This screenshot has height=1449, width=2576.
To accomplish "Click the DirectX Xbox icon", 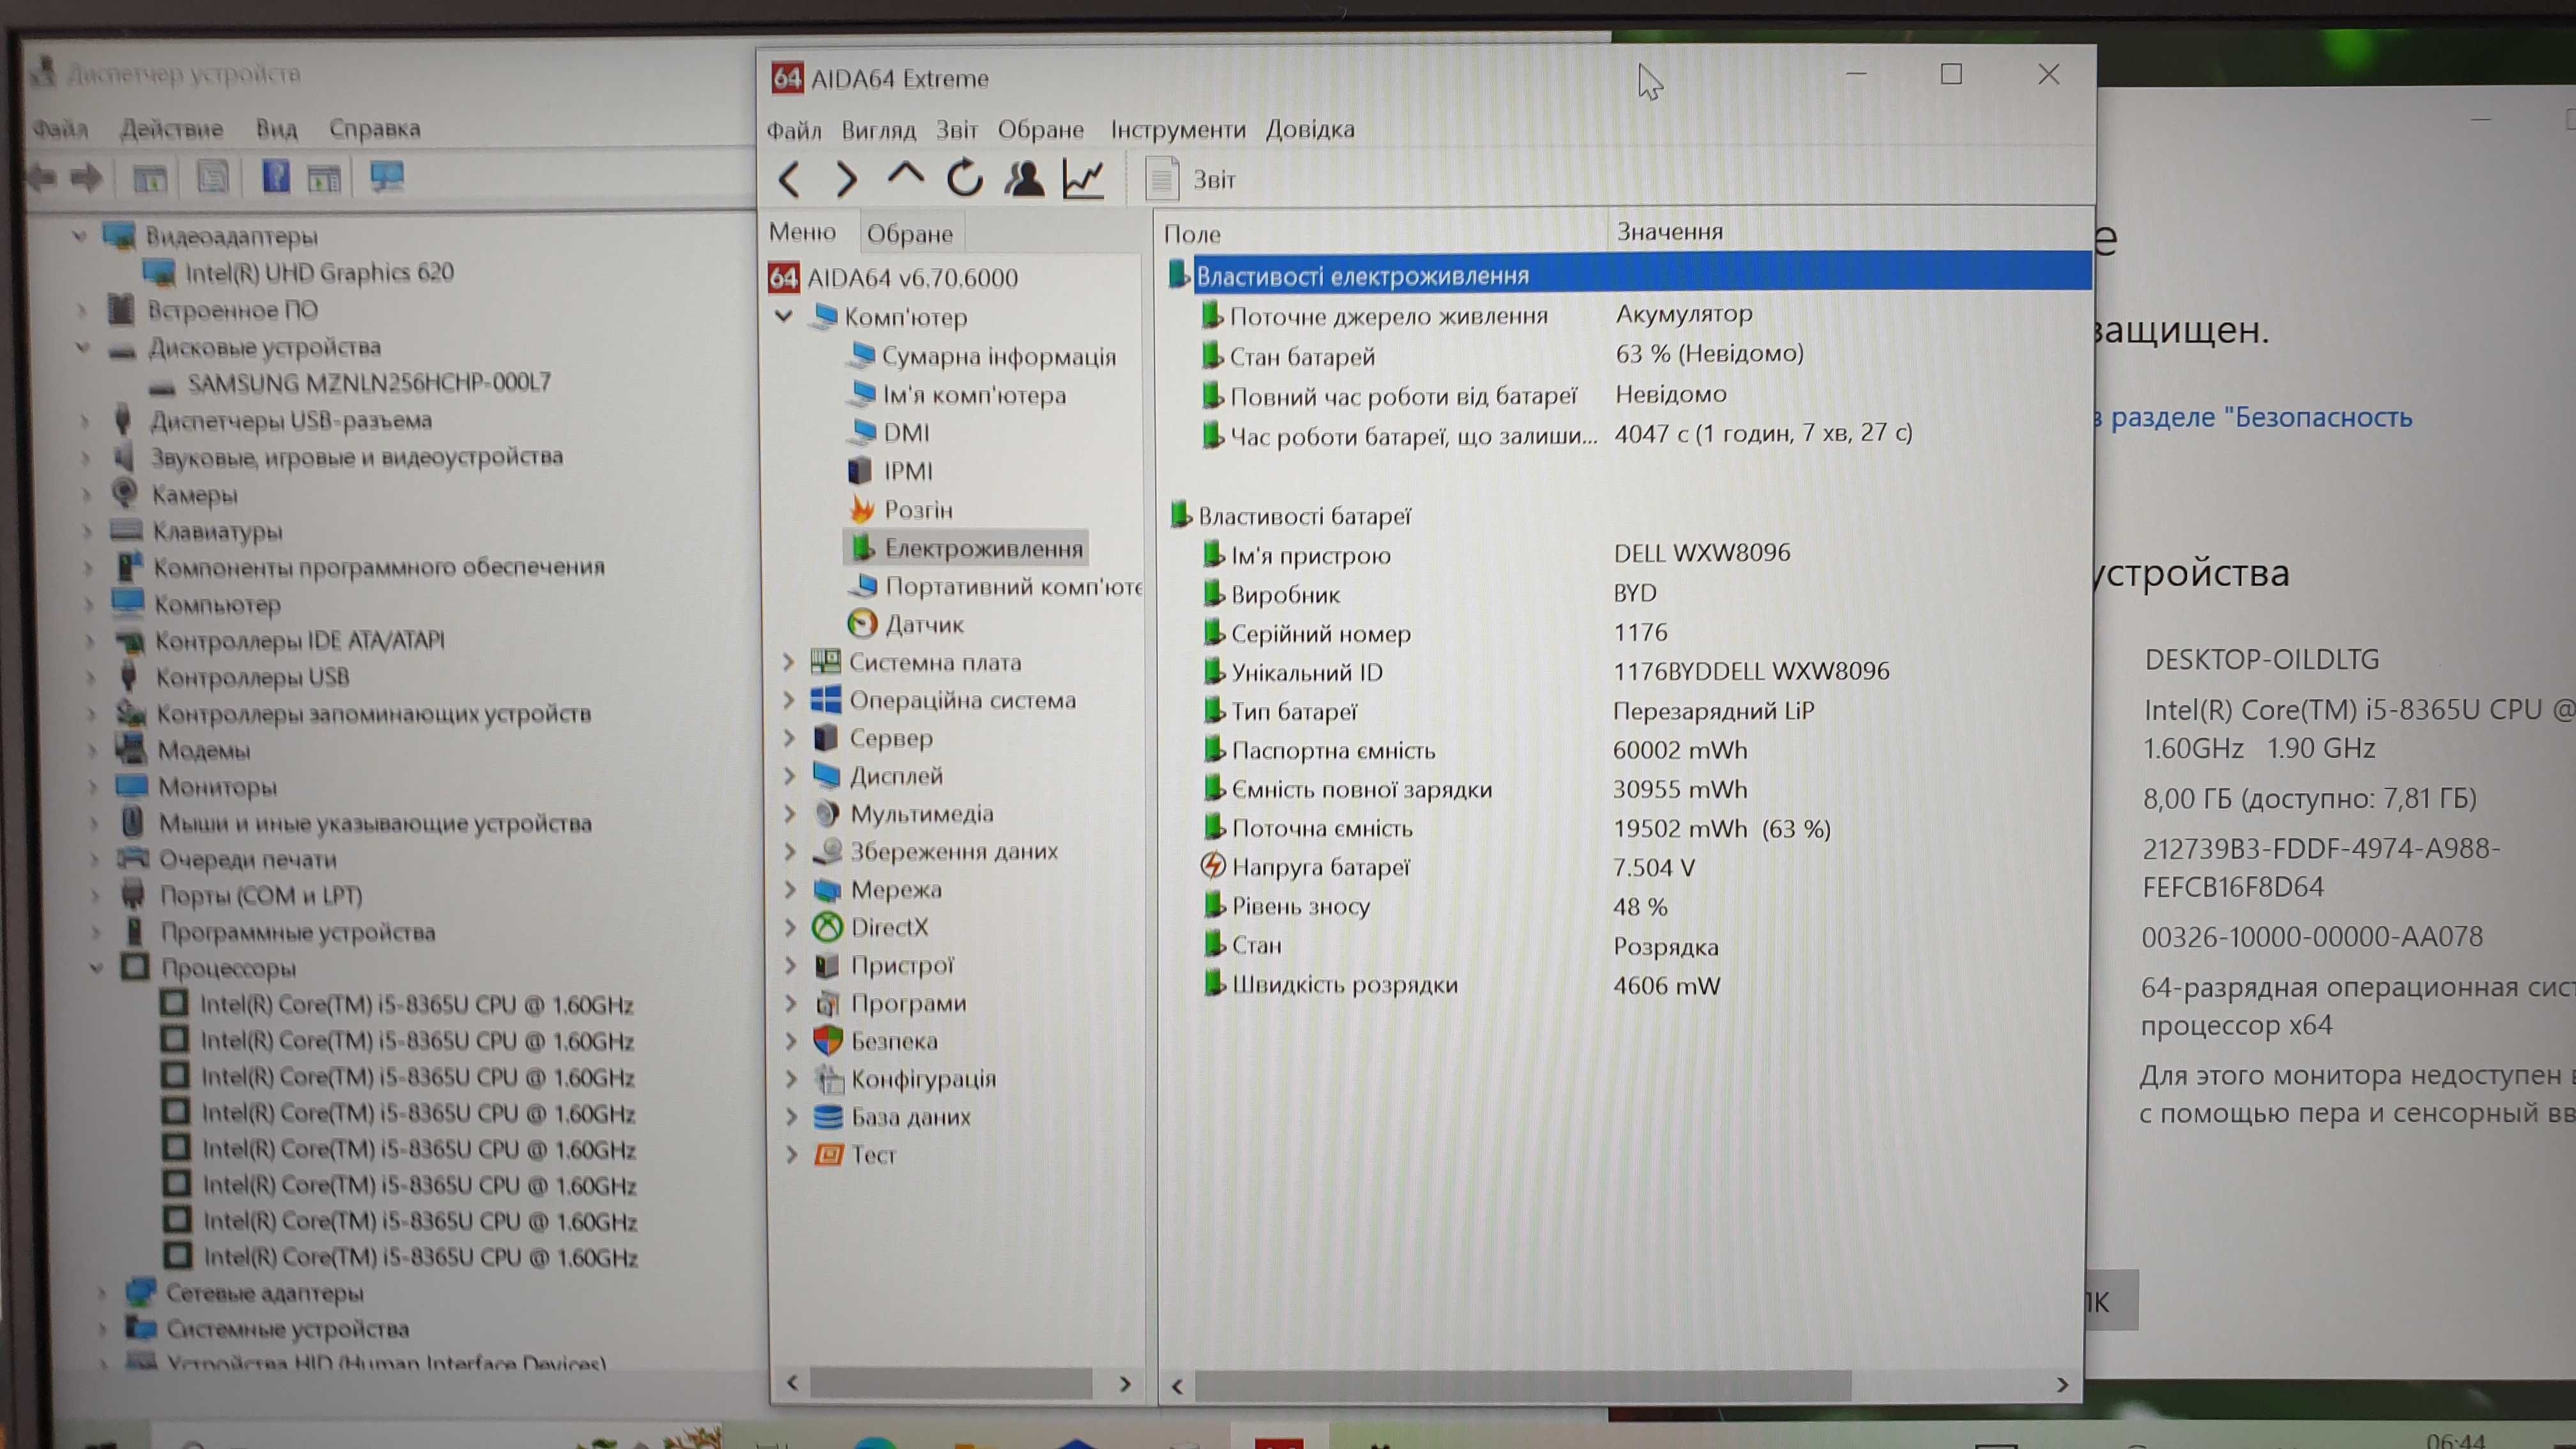I will [827, 927].
